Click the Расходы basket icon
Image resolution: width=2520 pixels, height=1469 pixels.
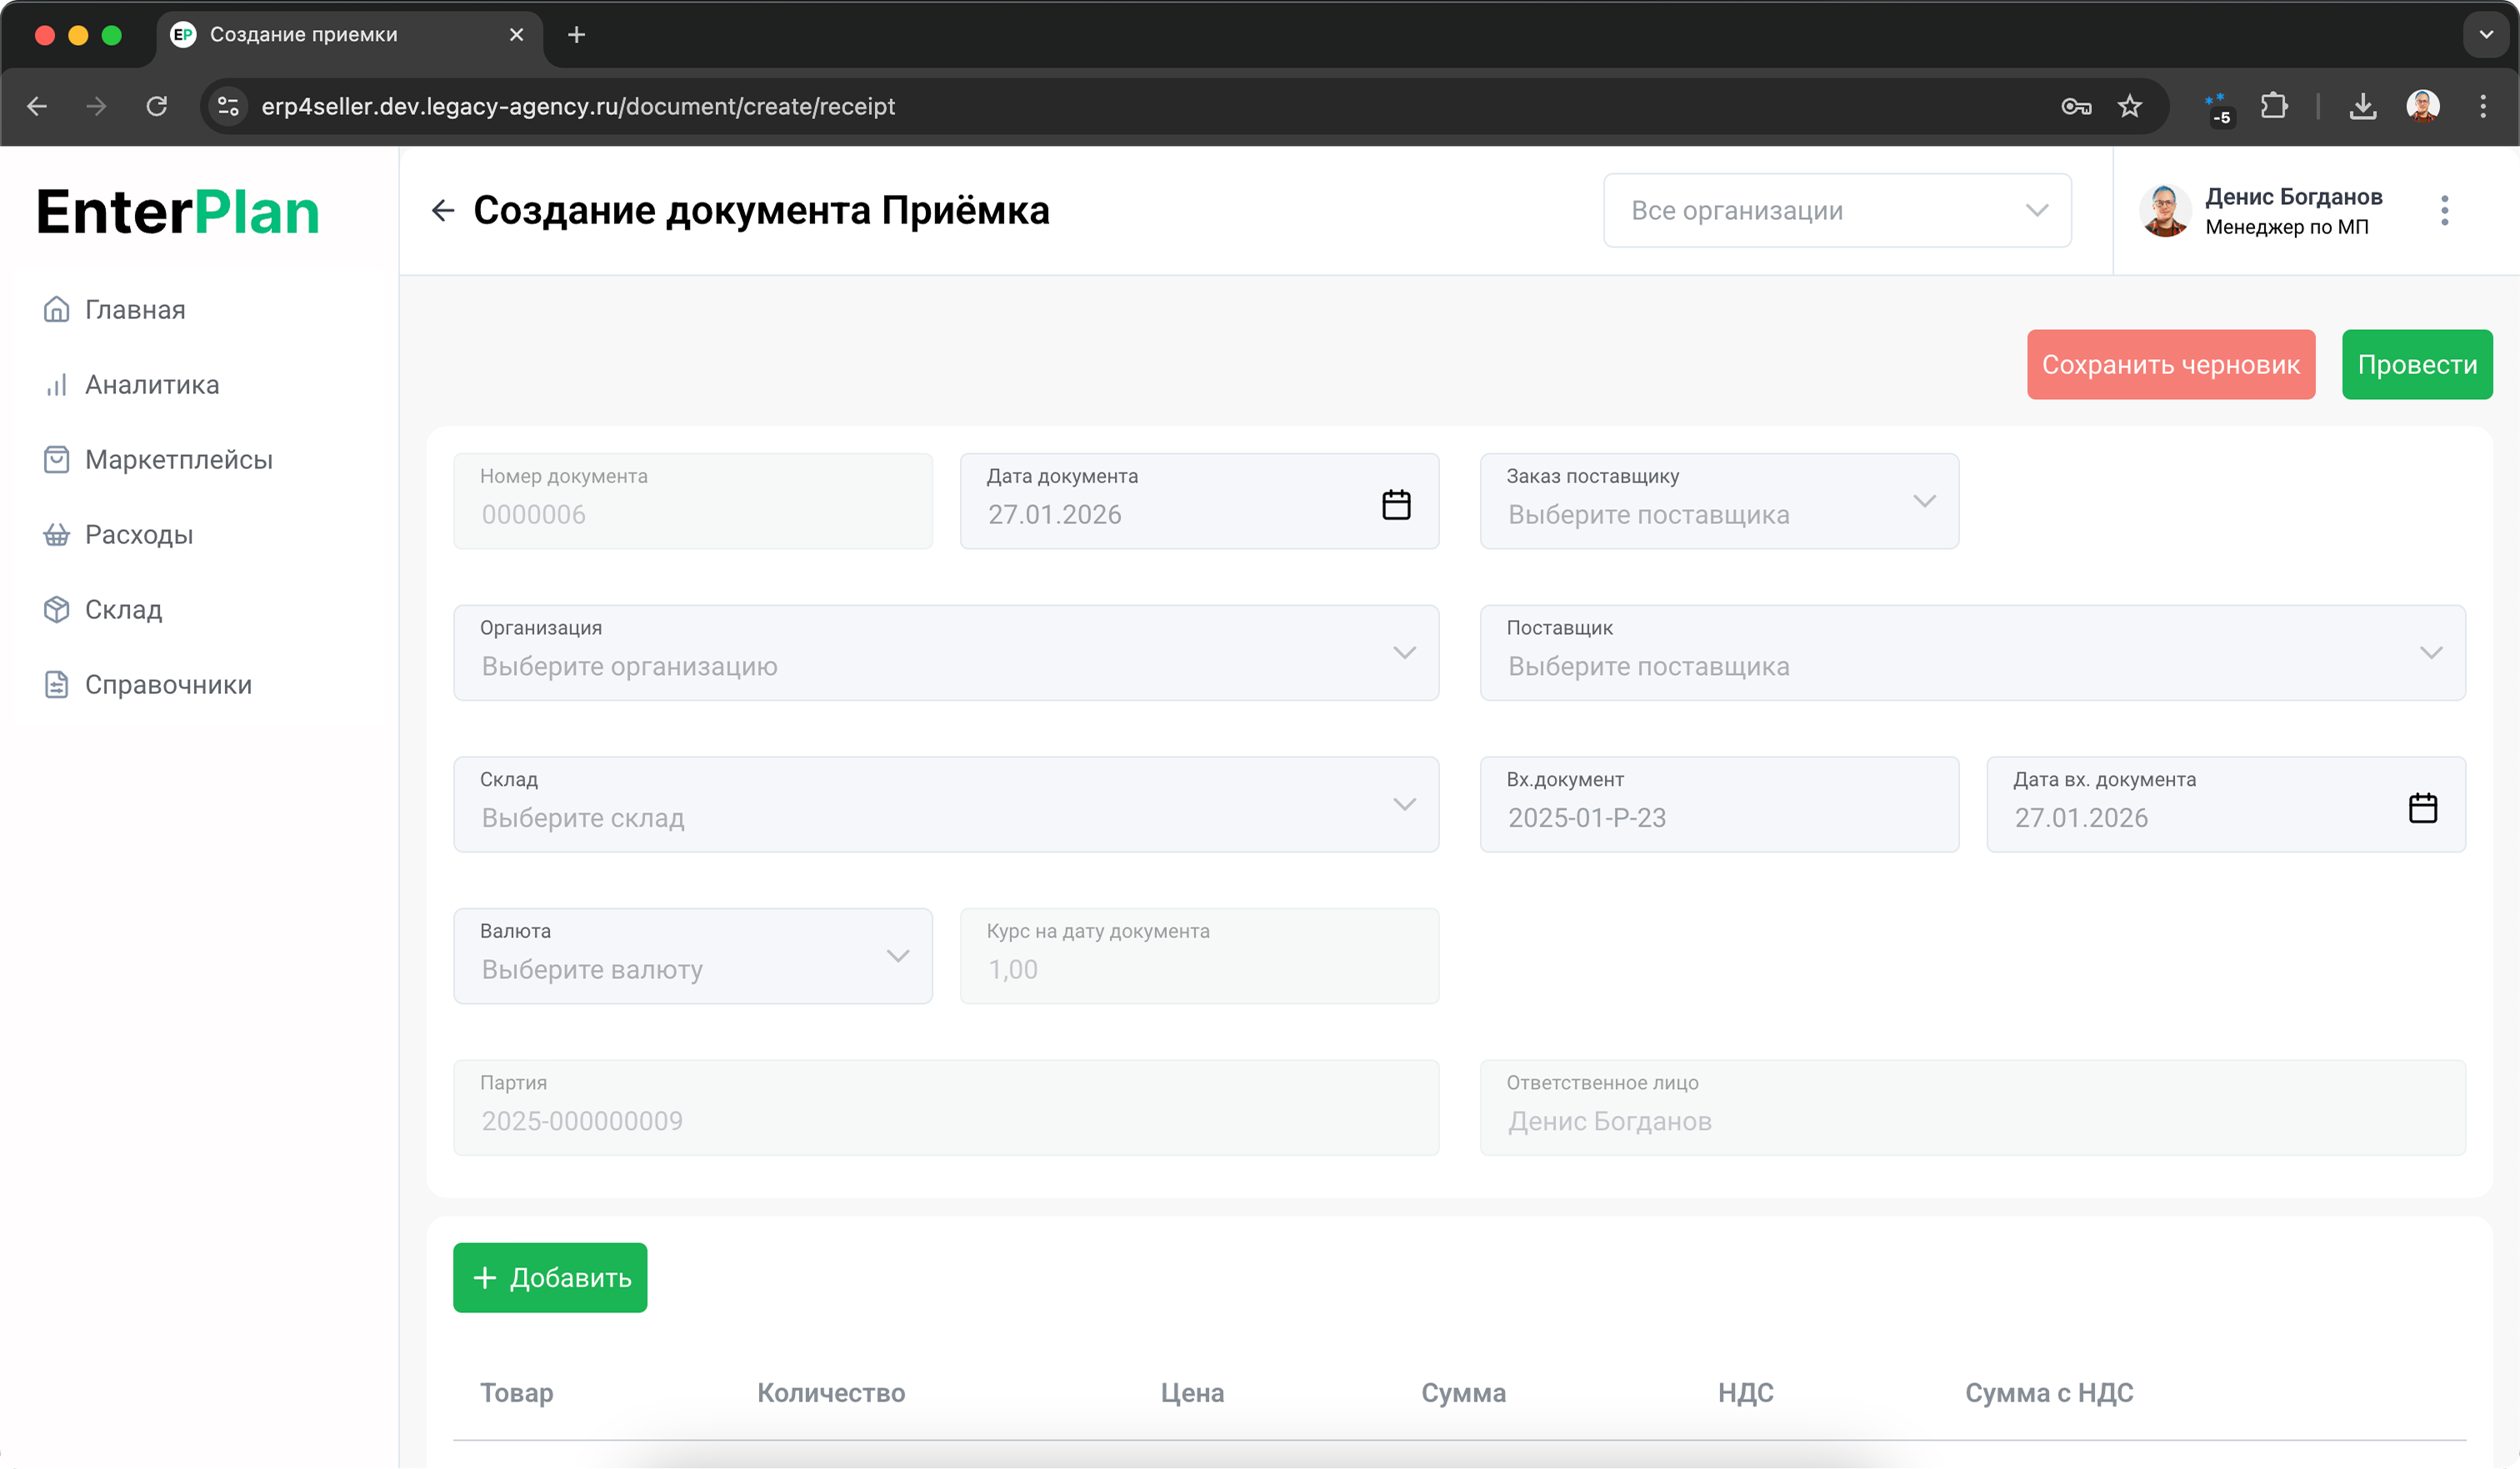click(x=57, y=534)
